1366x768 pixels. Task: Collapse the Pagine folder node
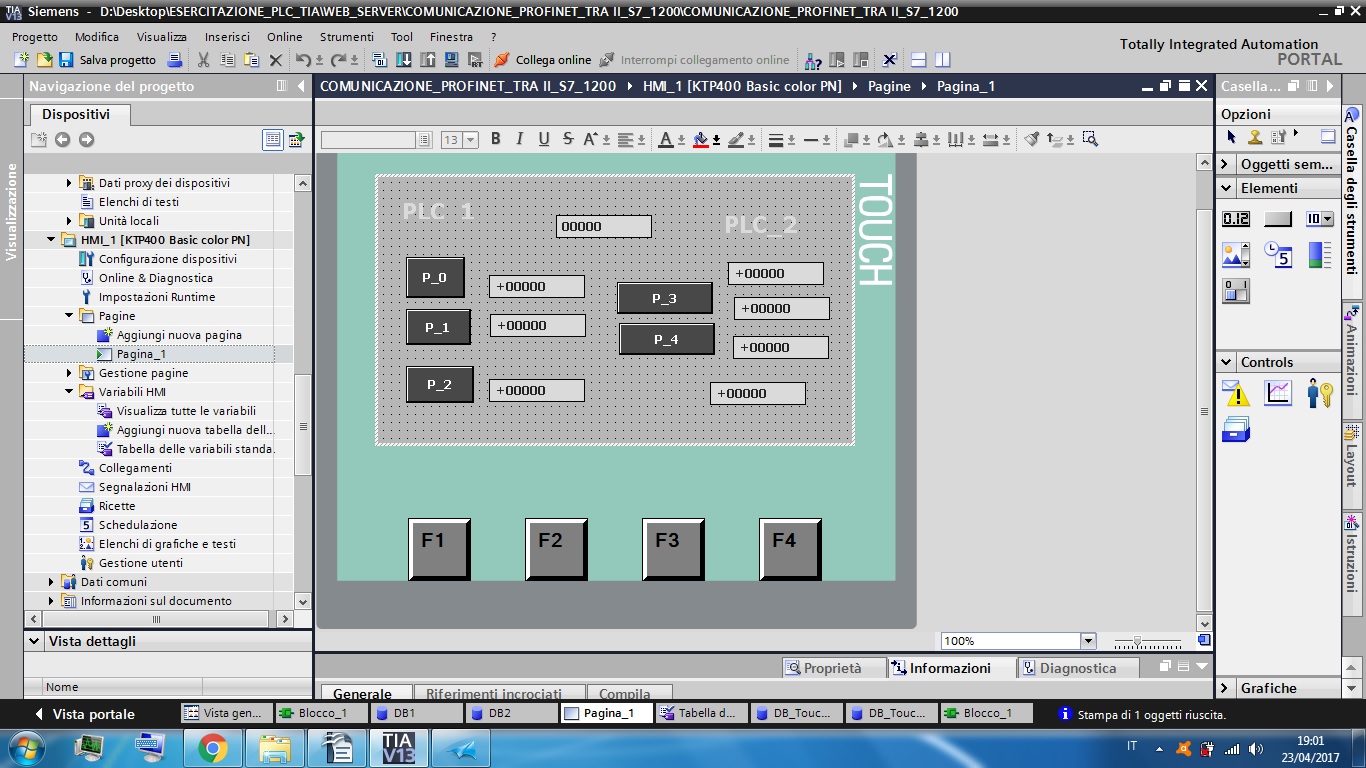point(69,316)
